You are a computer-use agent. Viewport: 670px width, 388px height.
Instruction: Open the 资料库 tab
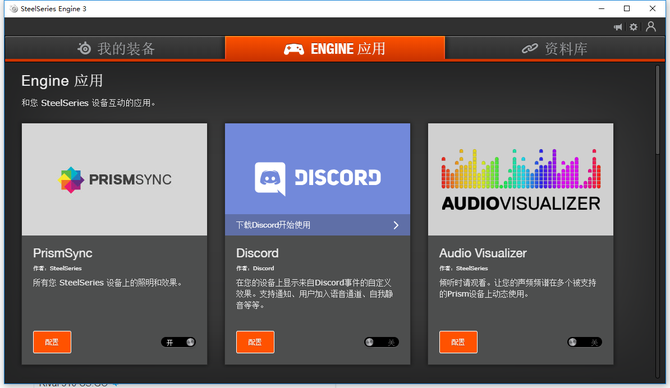click(x=555, y=48)
